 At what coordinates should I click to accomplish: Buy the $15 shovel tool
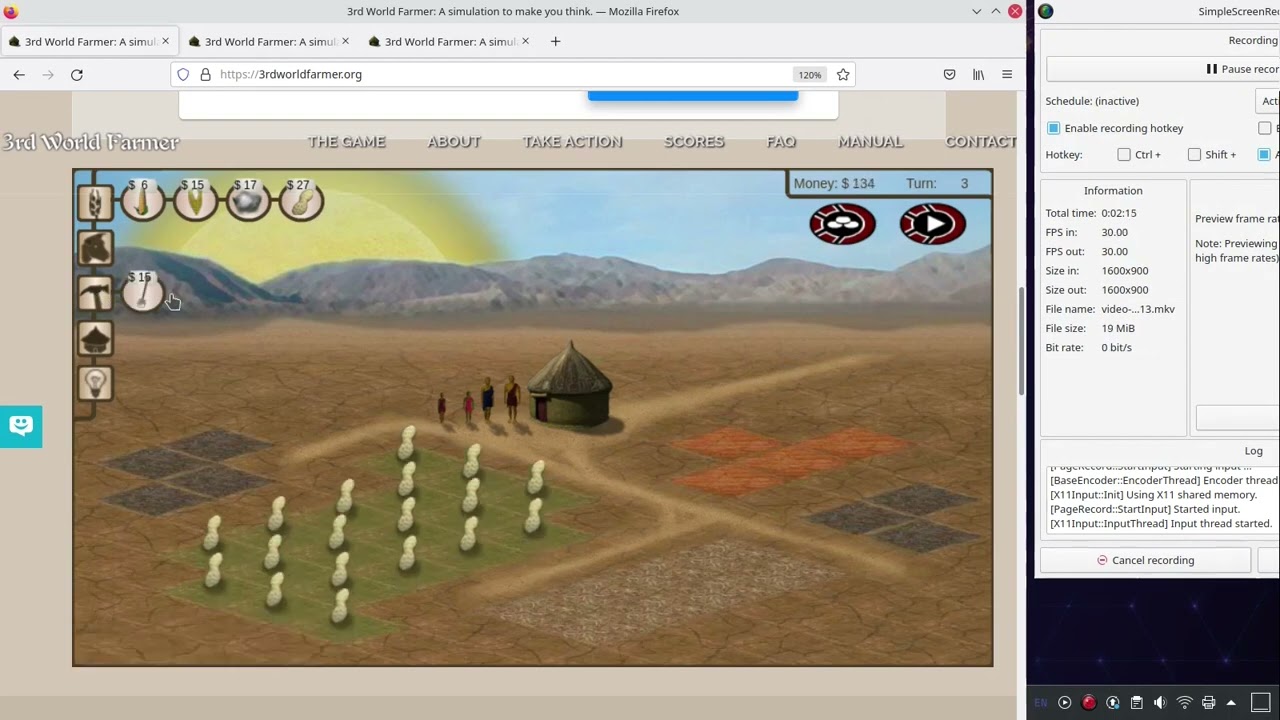point(142,291)
